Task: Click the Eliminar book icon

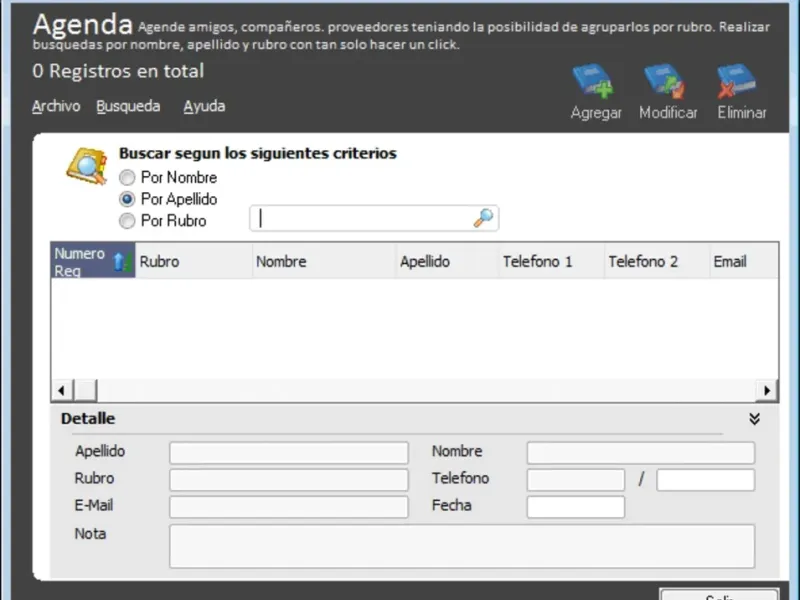Action: [737, 81]
